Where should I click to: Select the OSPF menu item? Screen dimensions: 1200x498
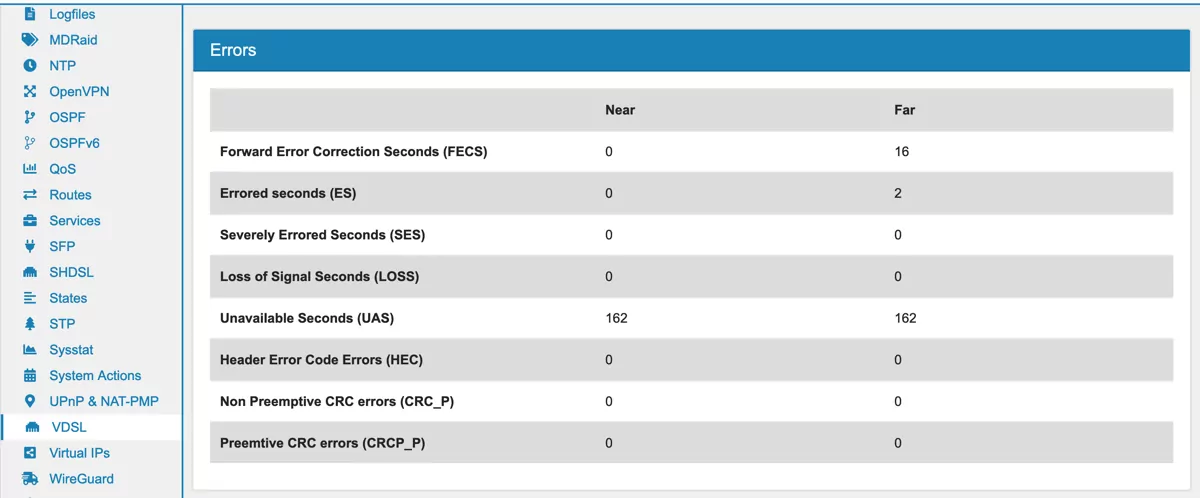(67, 117)
